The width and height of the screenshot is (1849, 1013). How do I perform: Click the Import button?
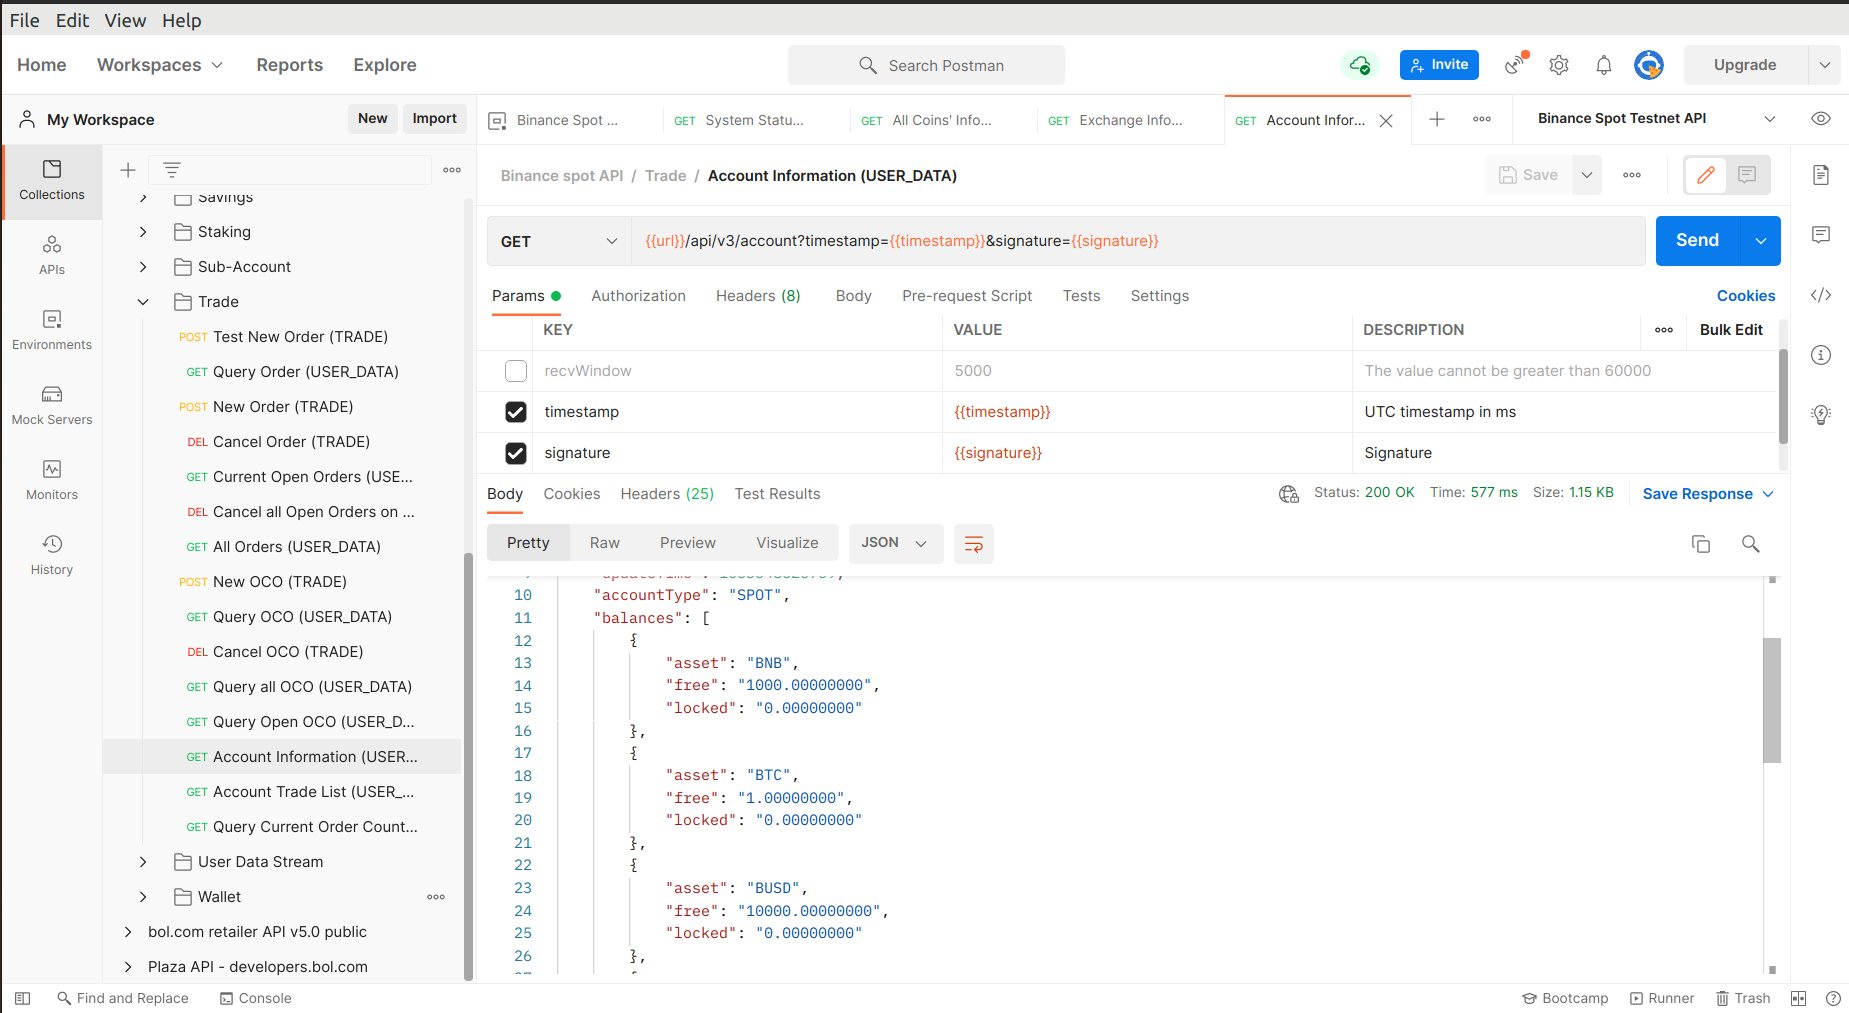pos(435,118)
